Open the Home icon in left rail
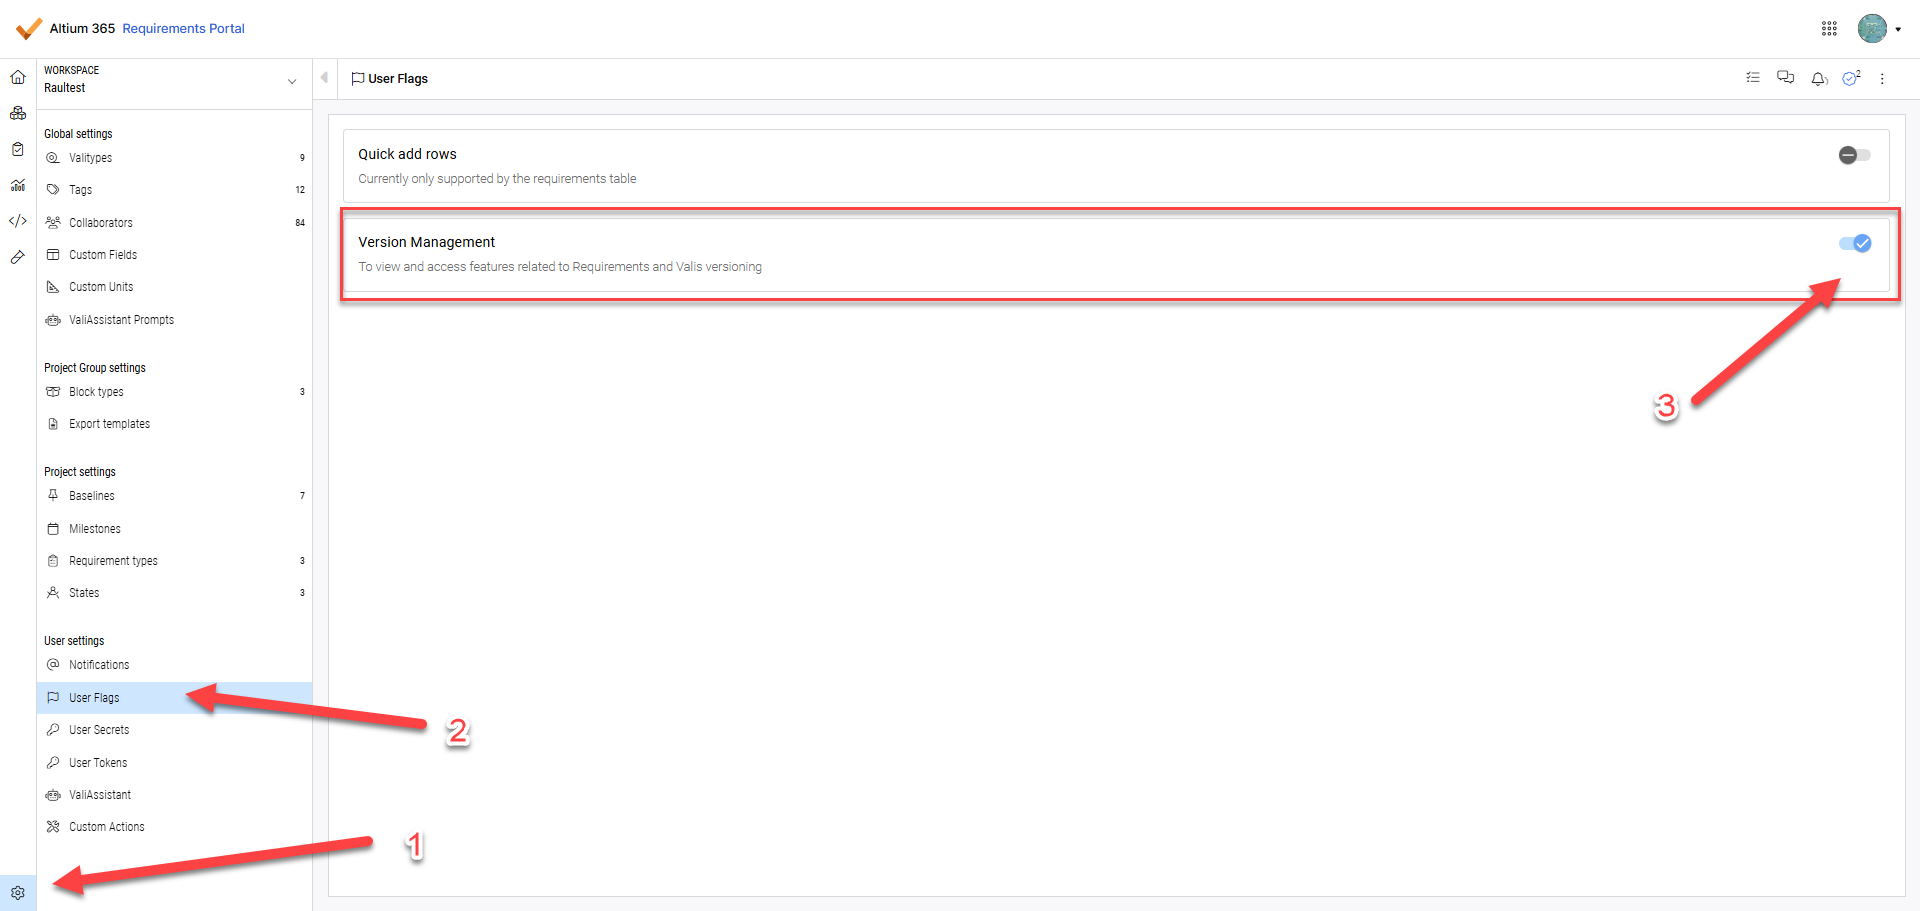 [x=18, y=77]
